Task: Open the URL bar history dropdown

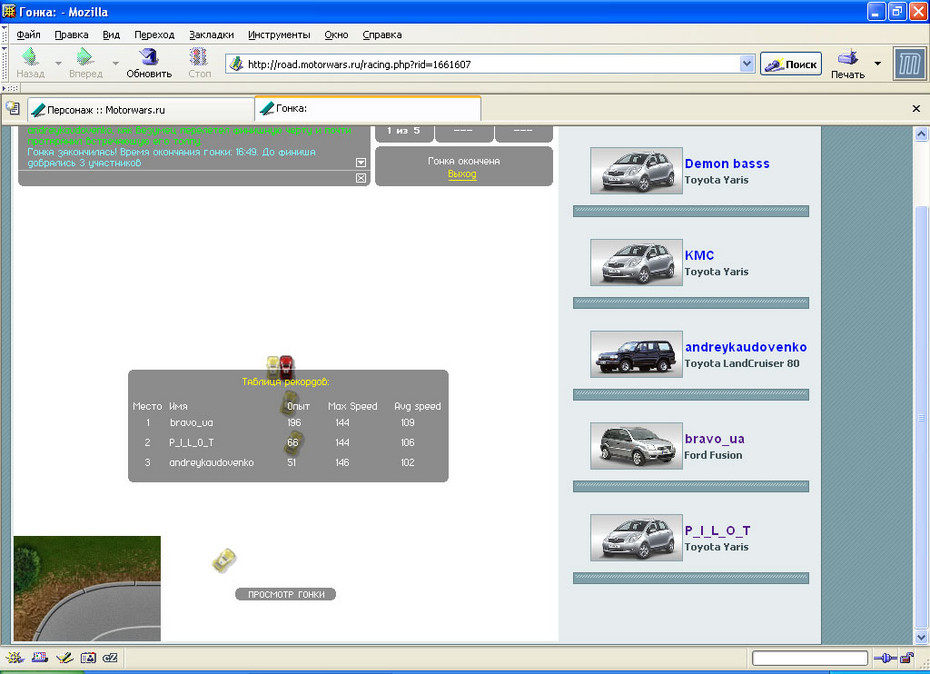Action: tap(747, 64)
